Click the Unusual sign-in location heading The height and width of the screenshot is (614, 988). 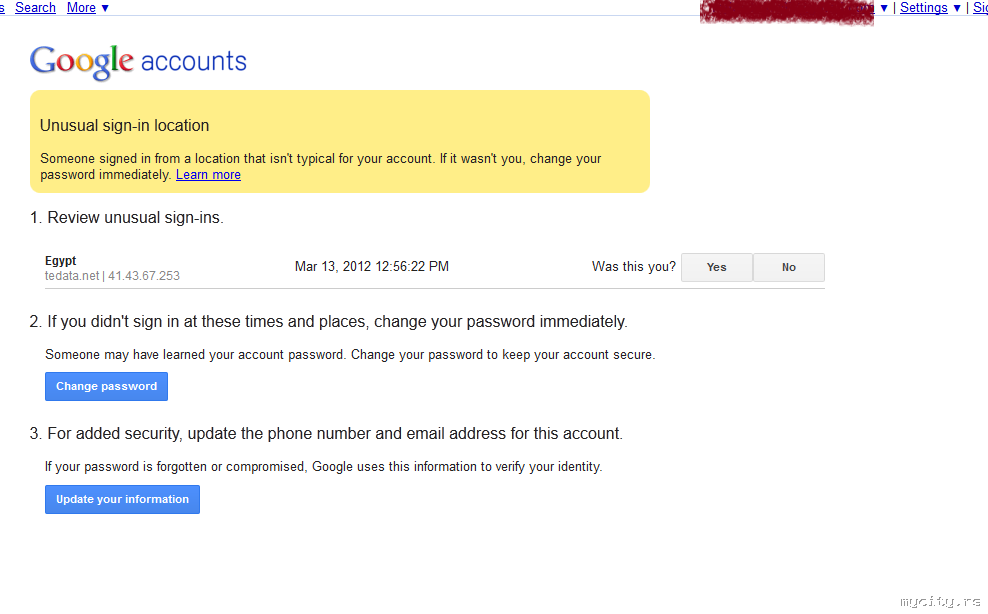[125, 126]
